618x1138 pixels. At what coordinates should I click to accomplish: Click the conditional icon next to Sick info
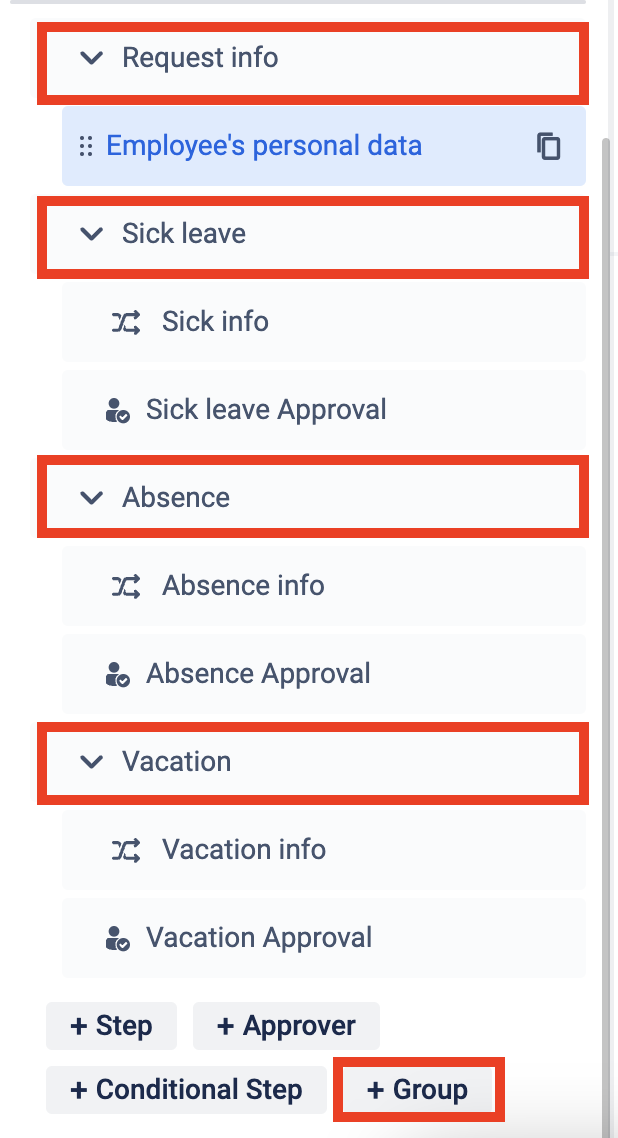tap(125, 322)
